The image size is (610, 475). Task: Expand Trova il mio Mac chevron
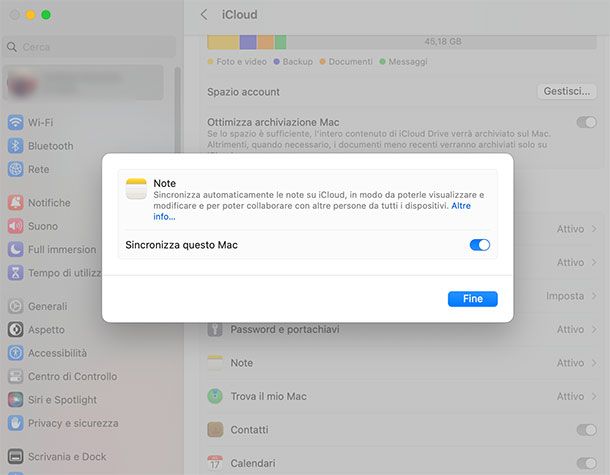(594, 396)
